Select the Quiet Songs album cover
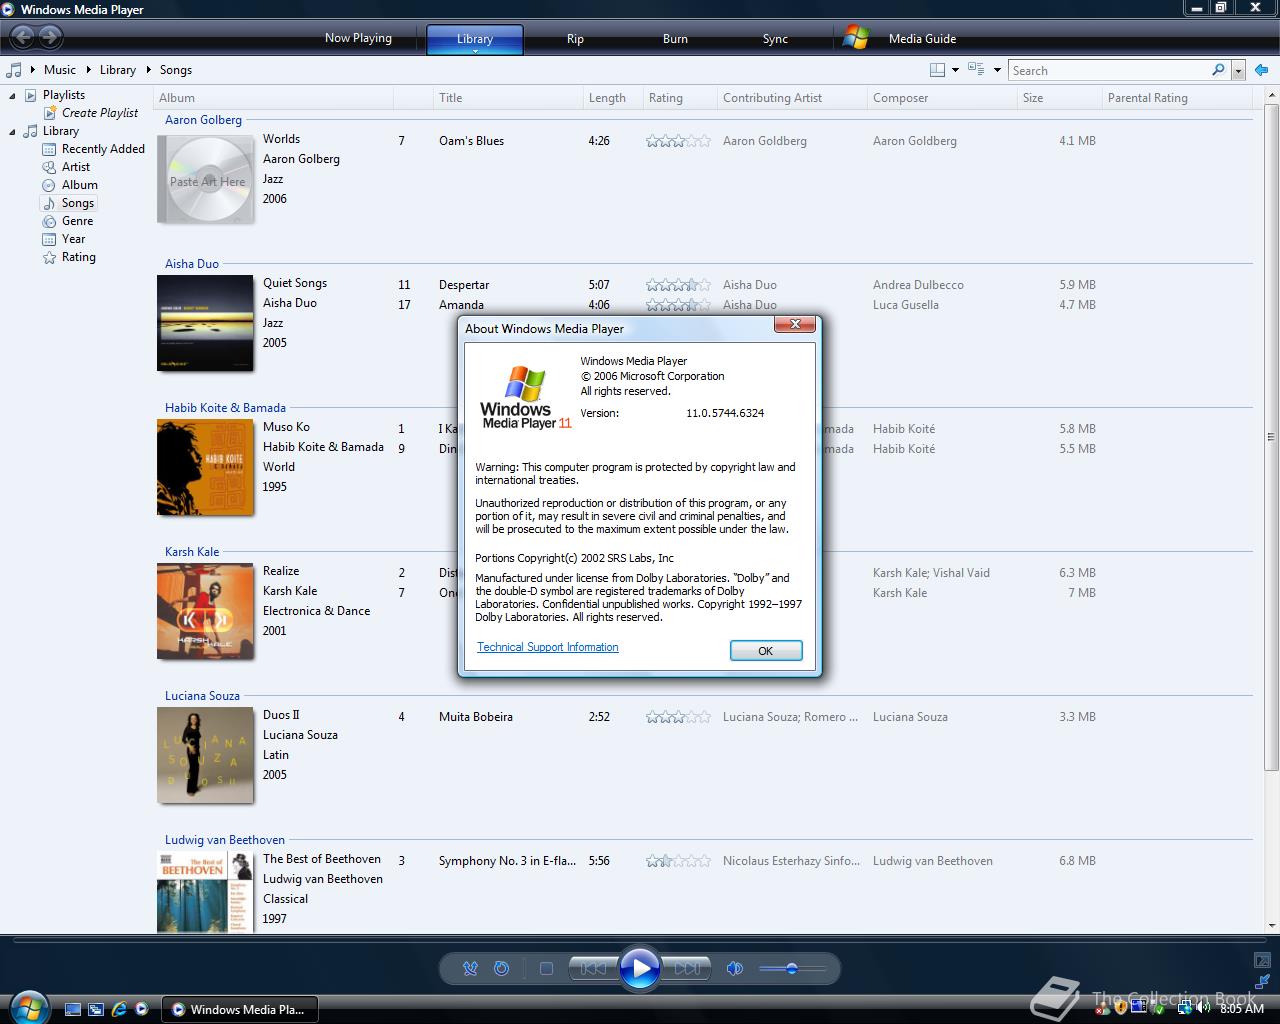 (x=205, y=323)
